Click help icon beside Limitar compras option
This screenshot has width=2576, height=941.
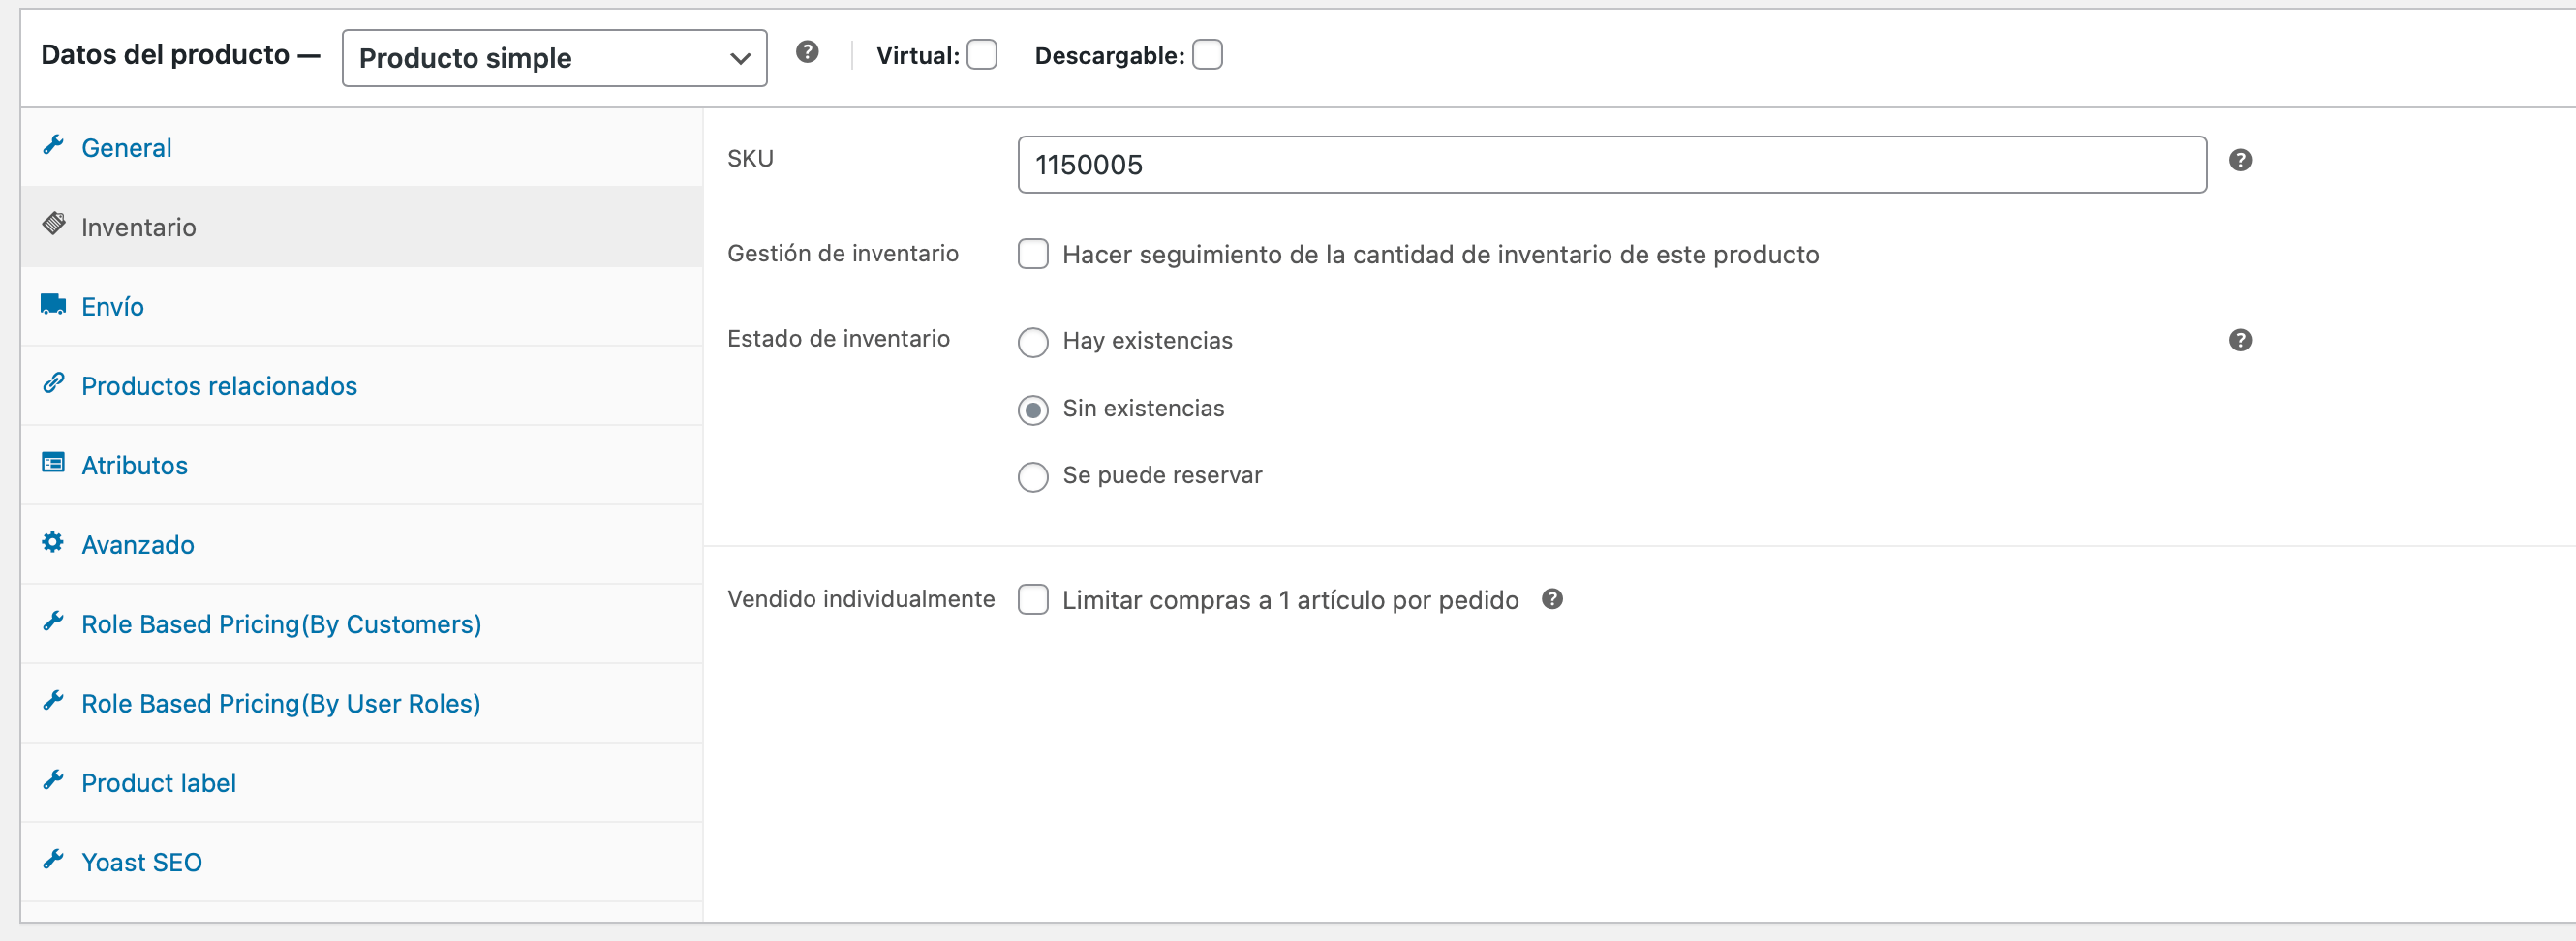pyautogui.click(x=1552, y=599)
